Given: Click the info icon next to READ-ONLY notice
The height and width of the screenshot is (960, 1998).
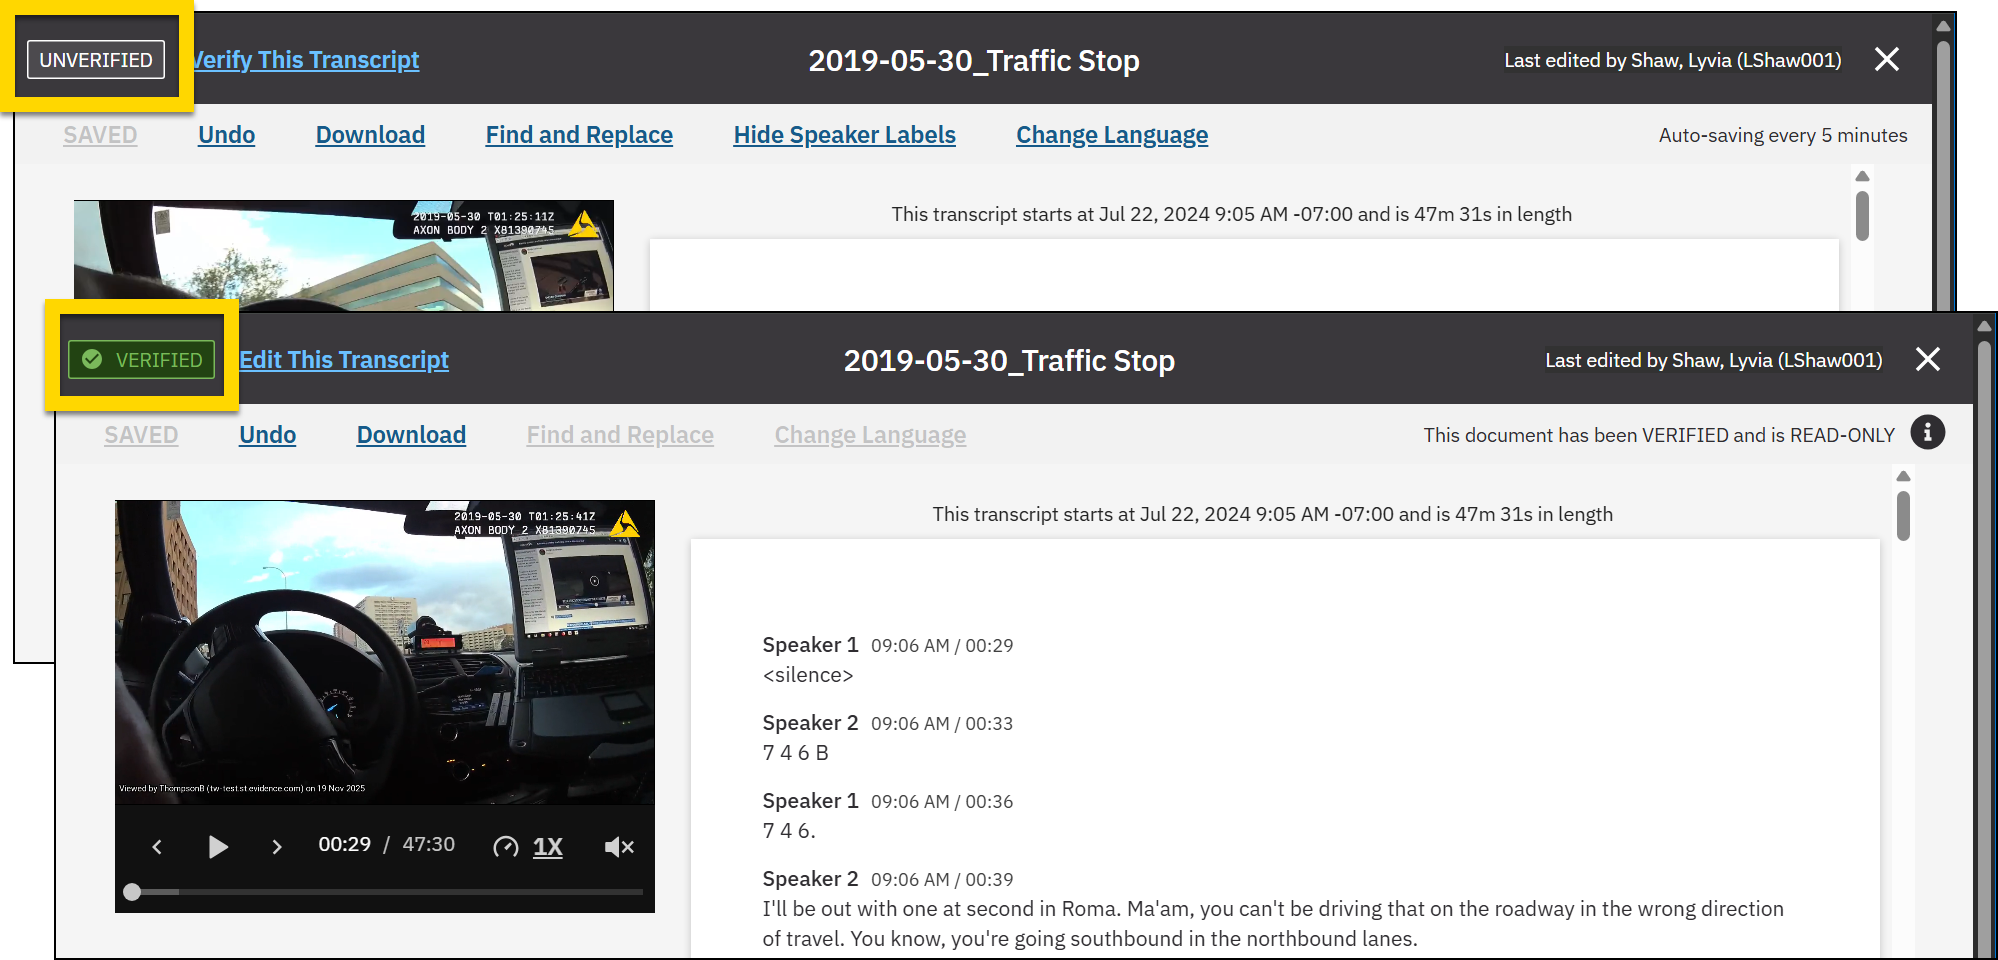Looking at the screenshot, I should (1928, 432).
